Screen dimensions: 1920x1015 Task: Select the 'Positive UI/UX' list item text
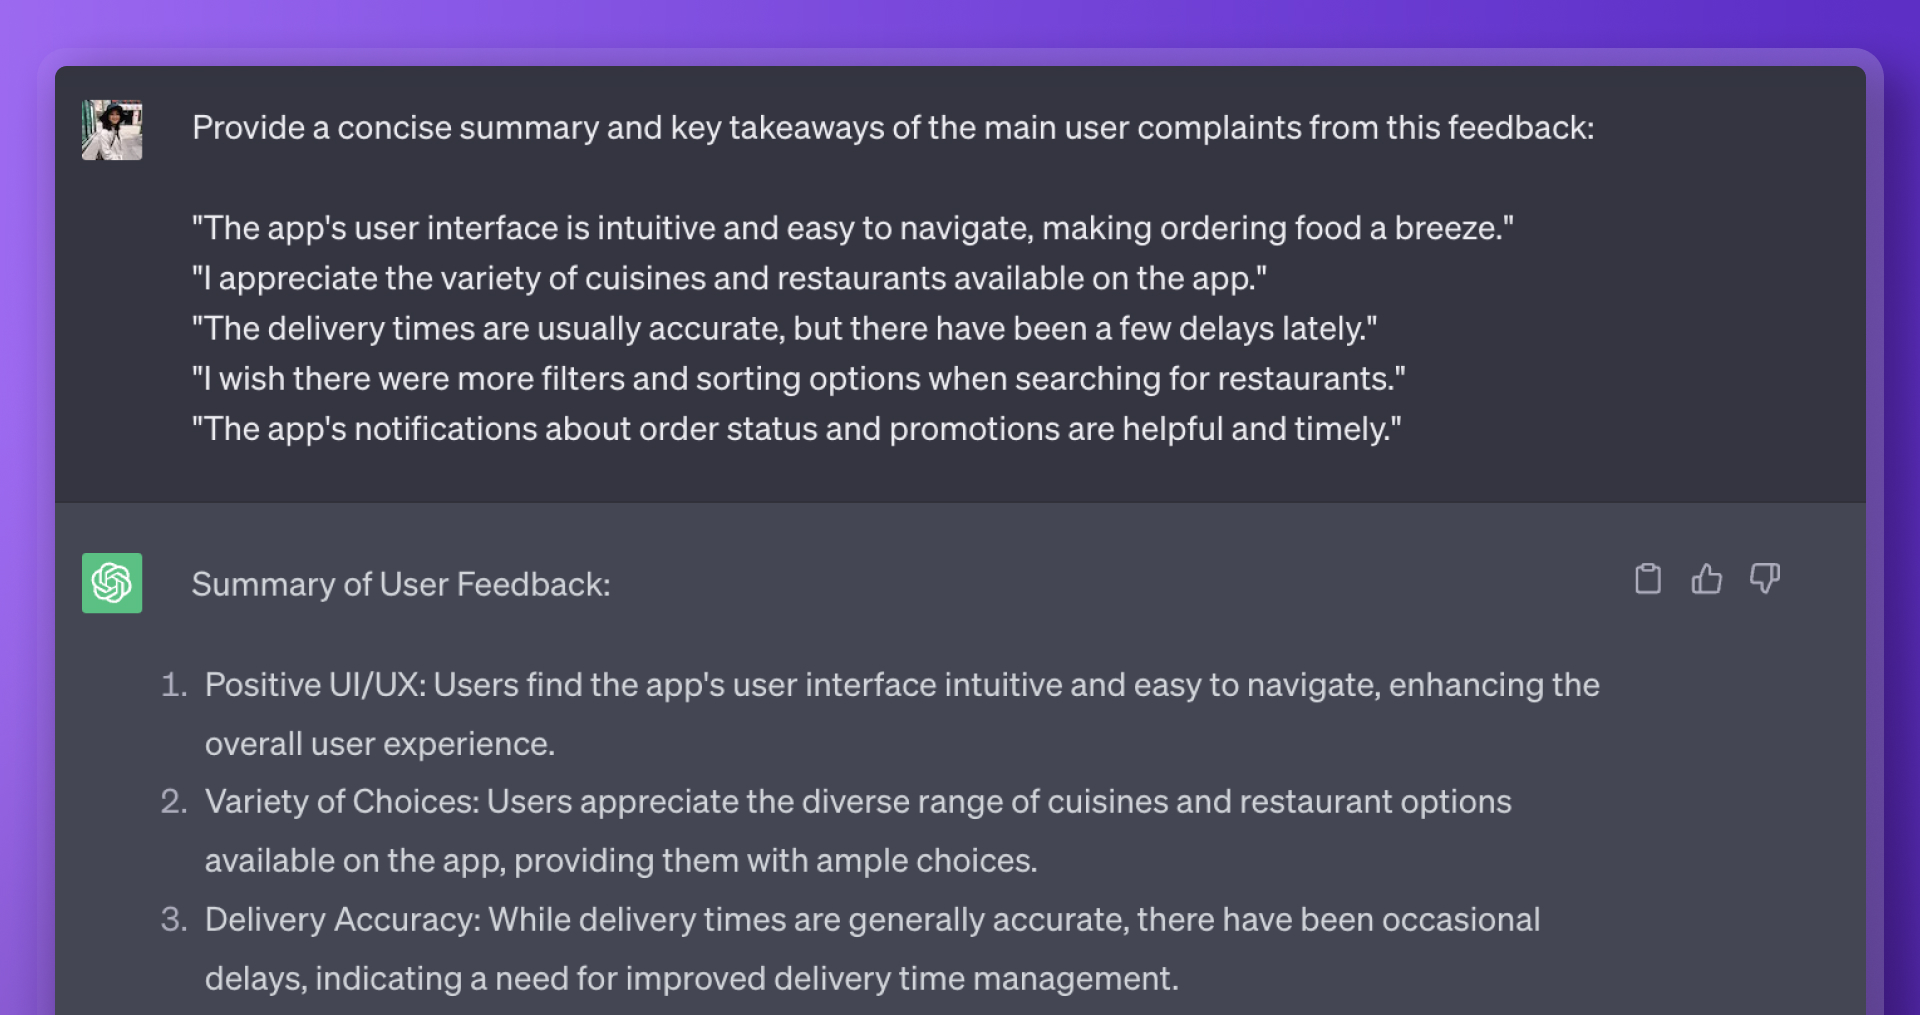click(902, 714)
